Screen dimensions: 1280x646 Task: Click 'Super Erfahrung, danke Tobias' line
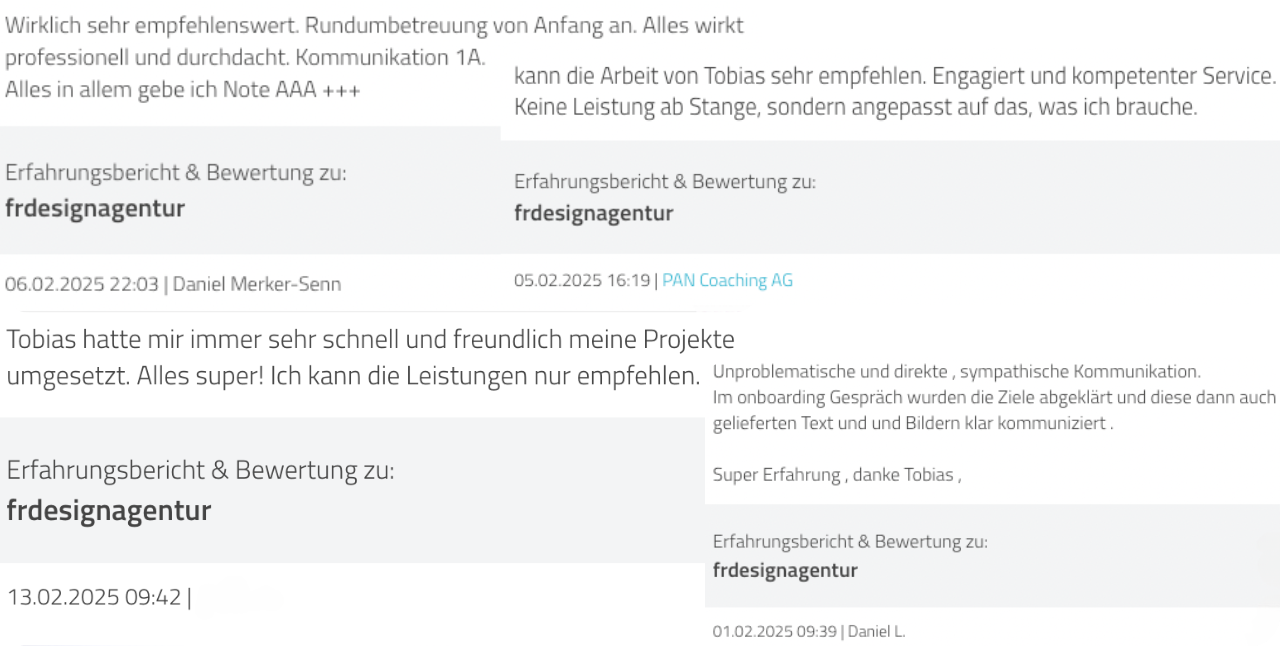pyautogui.click(x=837, y=475)
